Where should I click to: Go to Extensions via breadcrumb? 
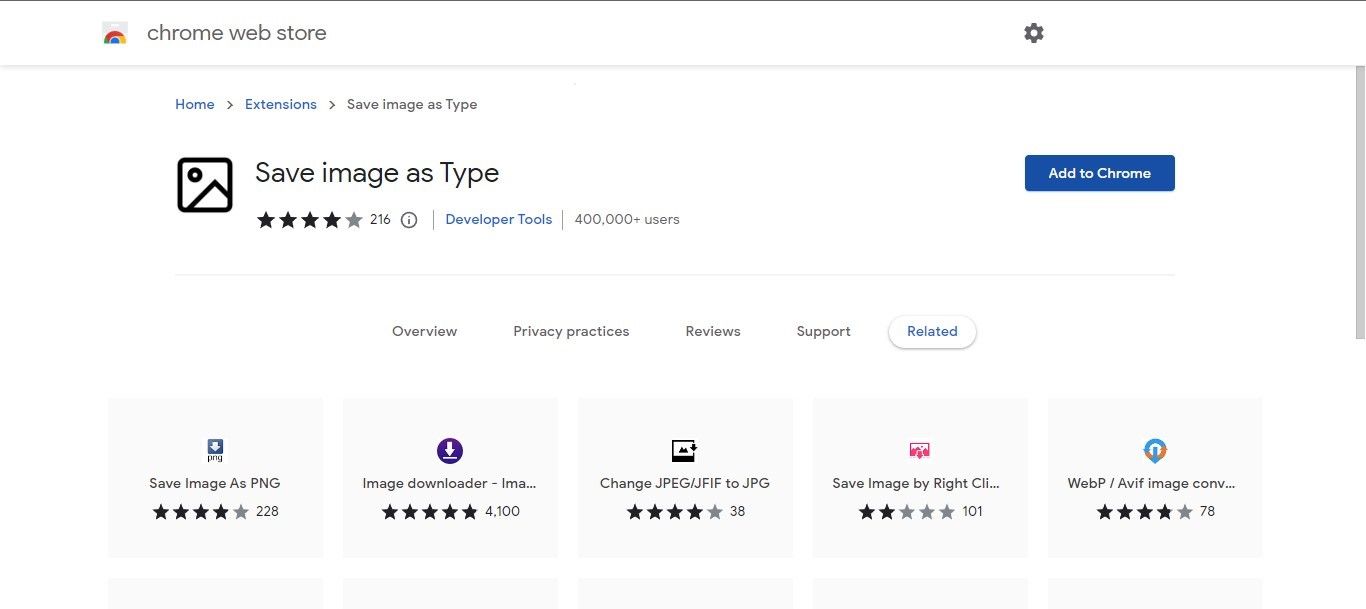point(280,104)
